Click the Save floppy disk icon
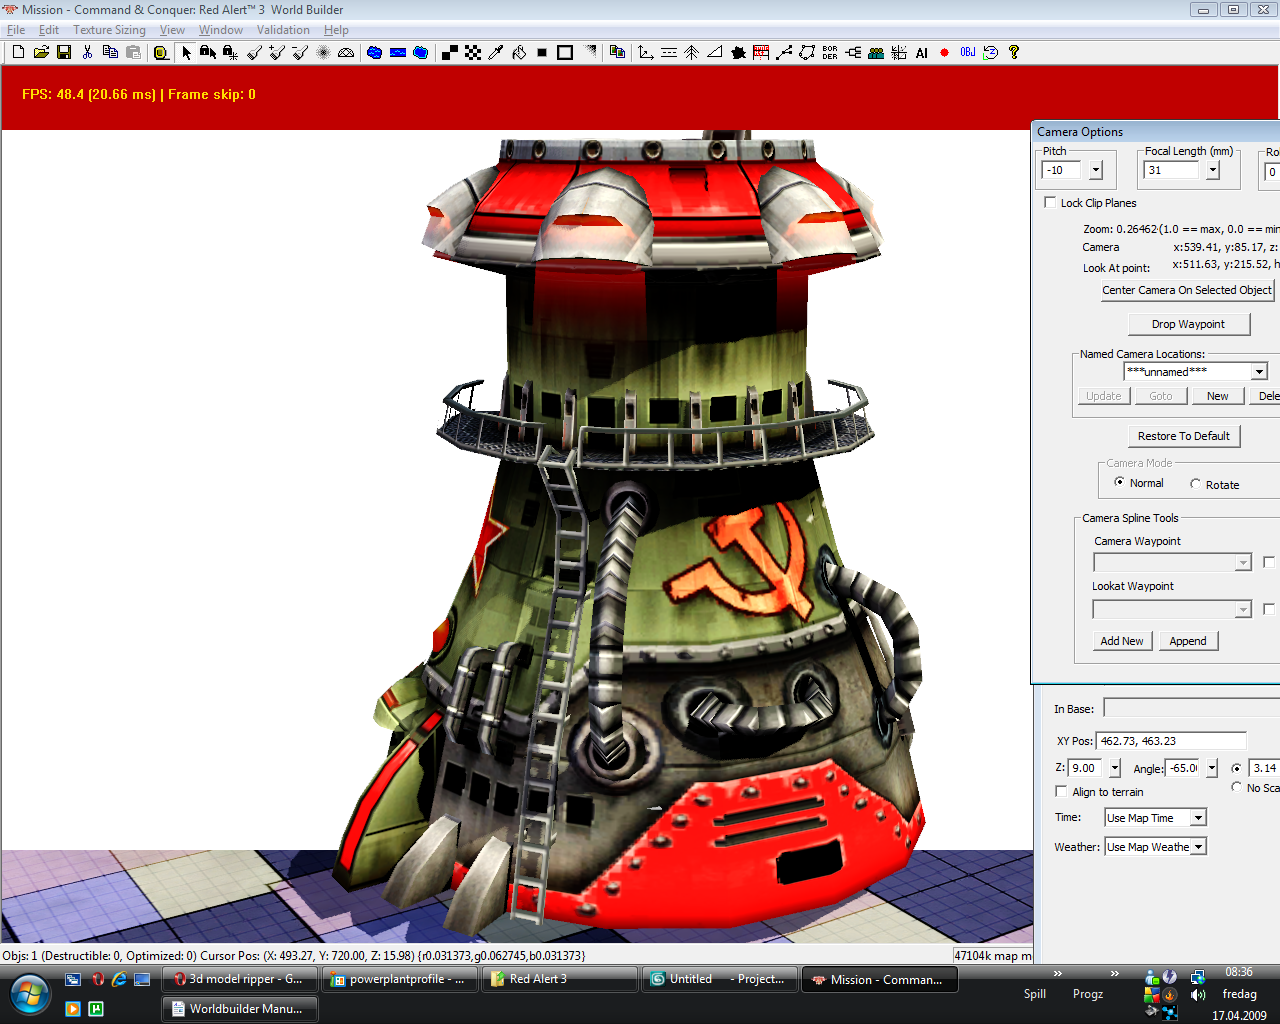This screenshot has width=1280, height=1024. point(64,52)
